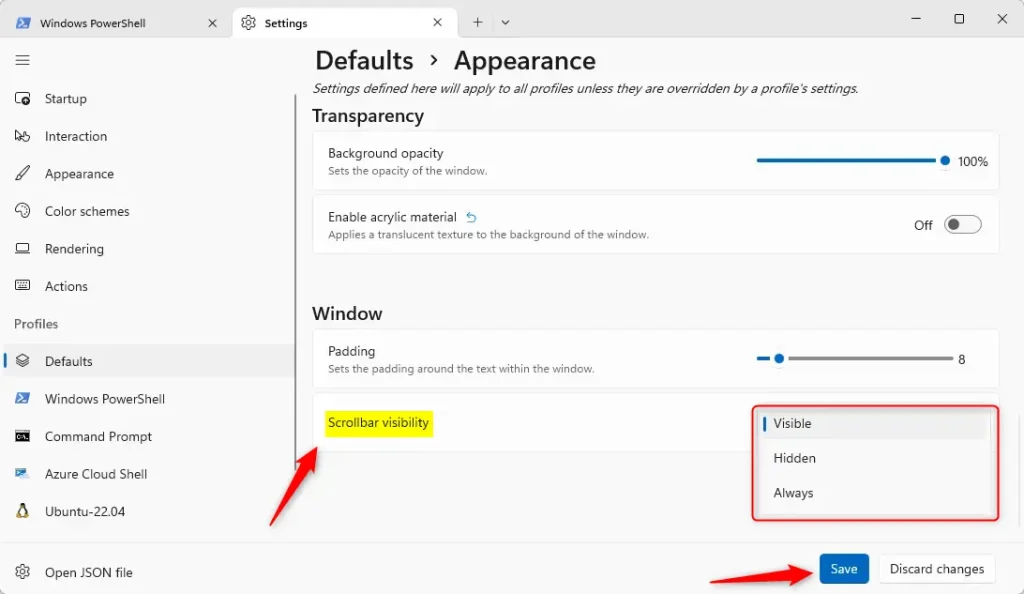Switch to the Settings tab
Image resolution: width=1024 pixels, height=594 pixels.
[x=345, y=23]
